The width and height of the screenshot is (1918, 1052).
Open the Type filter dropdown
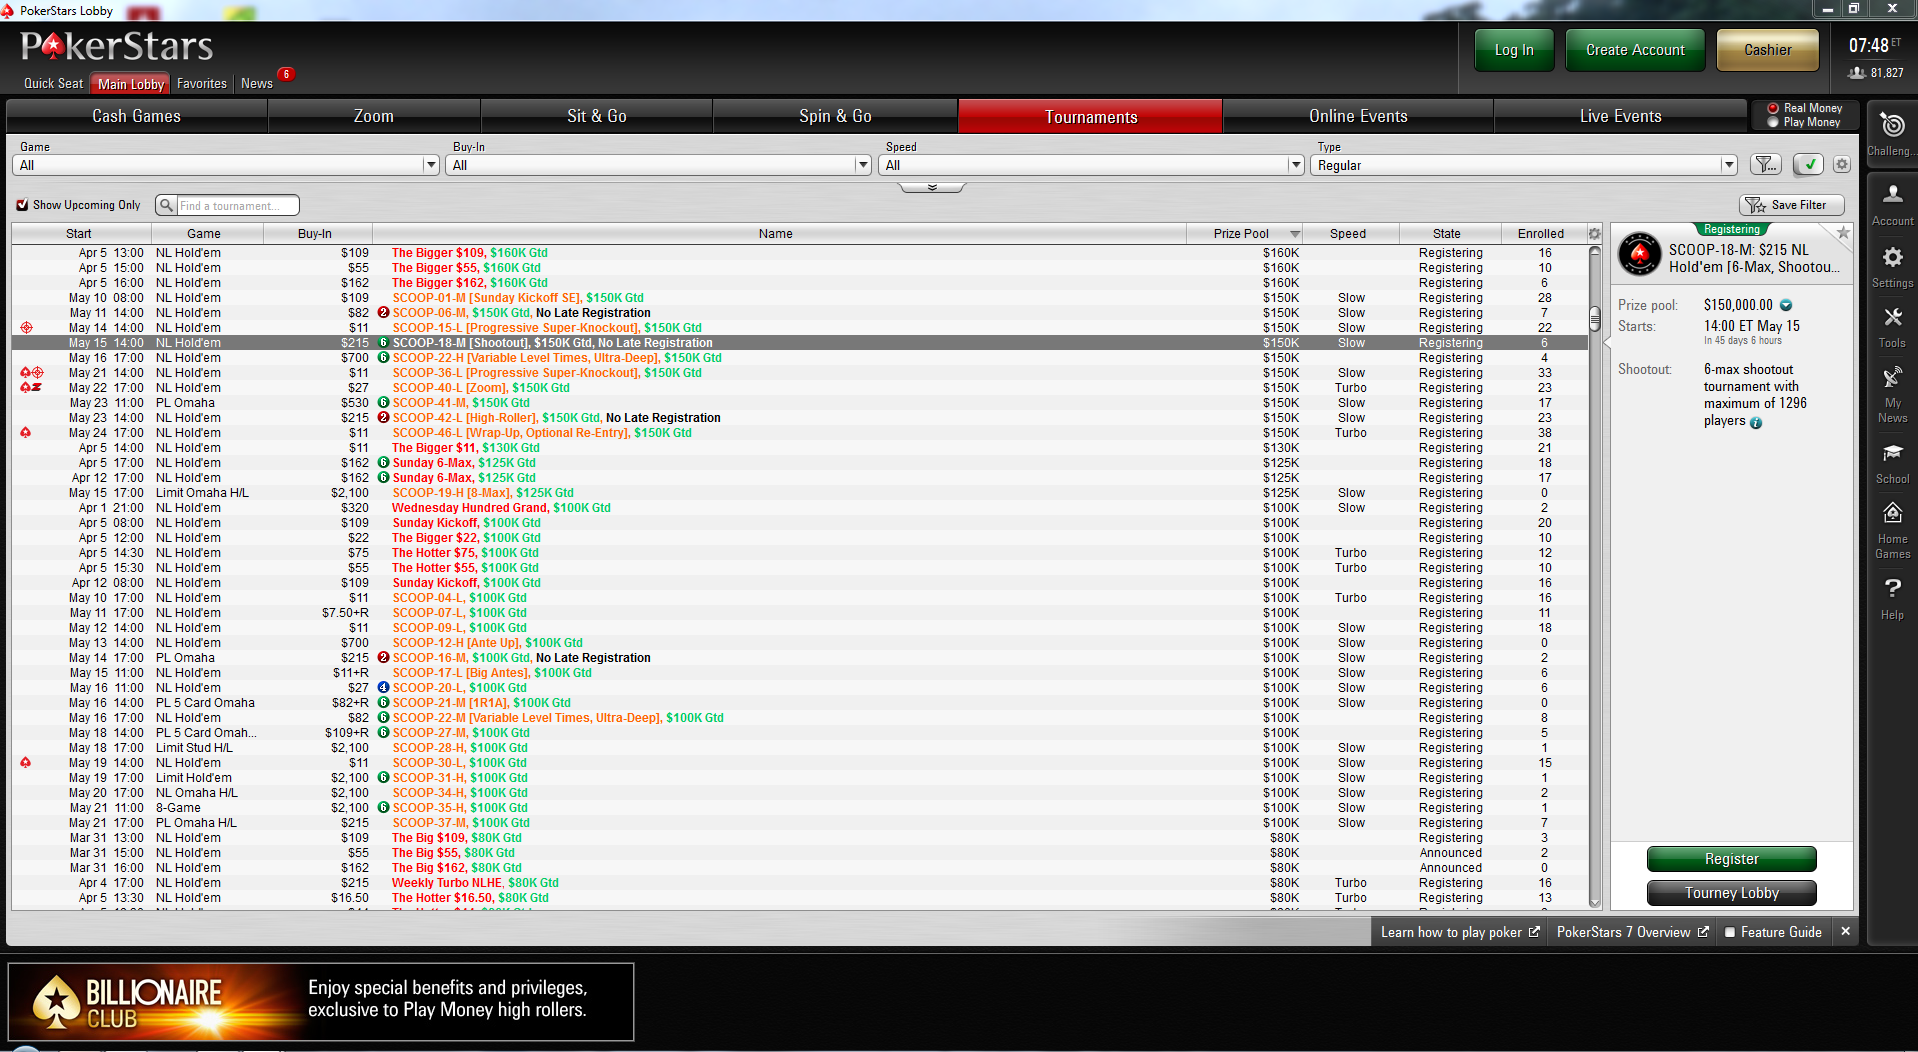click(1524, 165)
